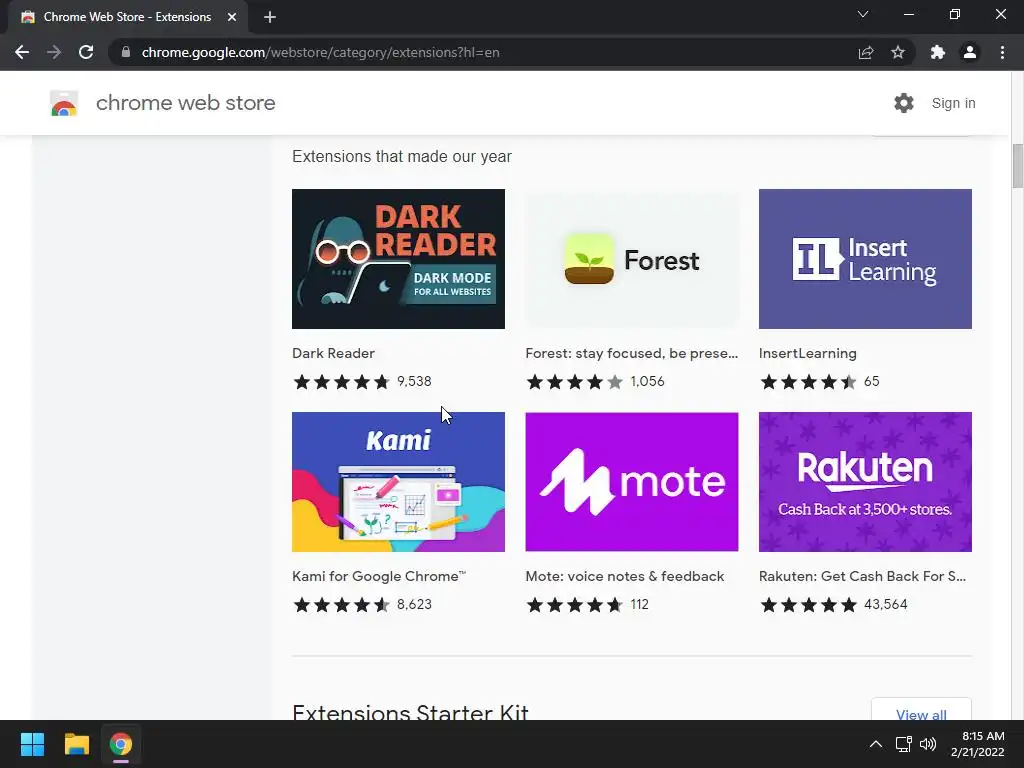Click Extensions Starter Kit heading
This screenshot has width=1024, height=768.
coord(410,712)
